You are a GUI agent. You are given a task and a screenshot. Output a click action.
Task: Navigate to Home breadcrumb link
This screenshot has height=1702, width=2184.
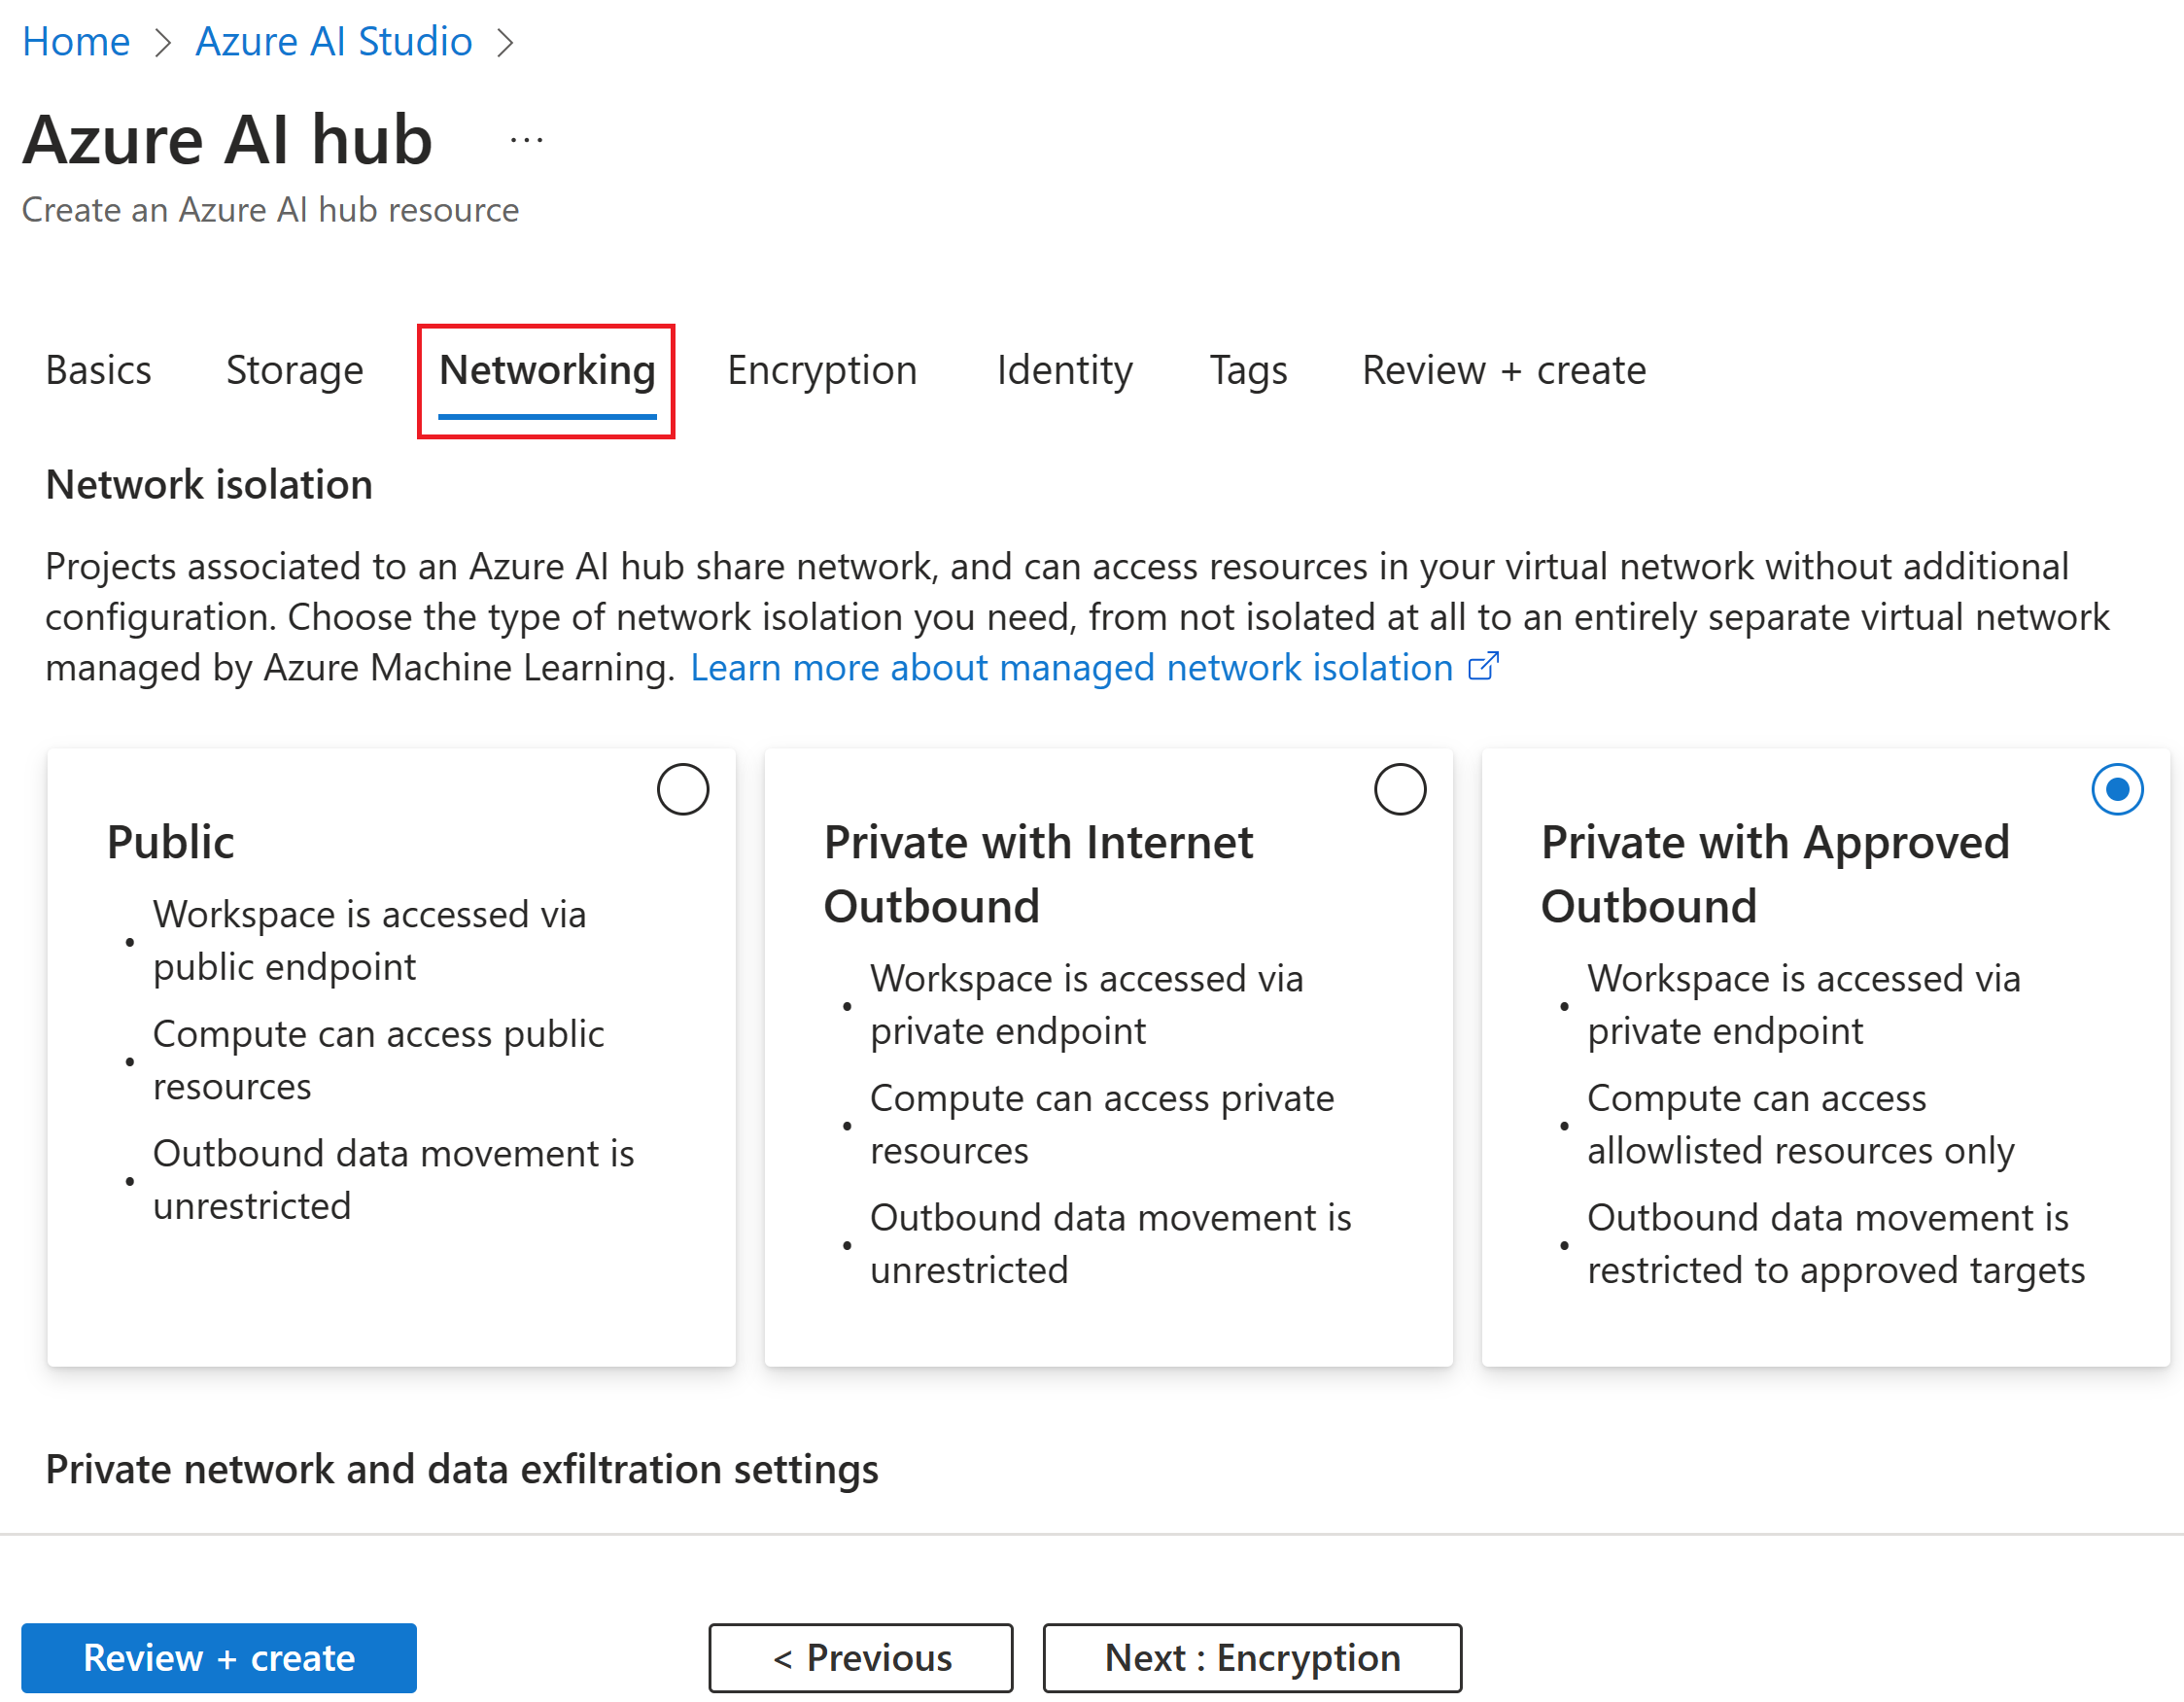(76, 42)
